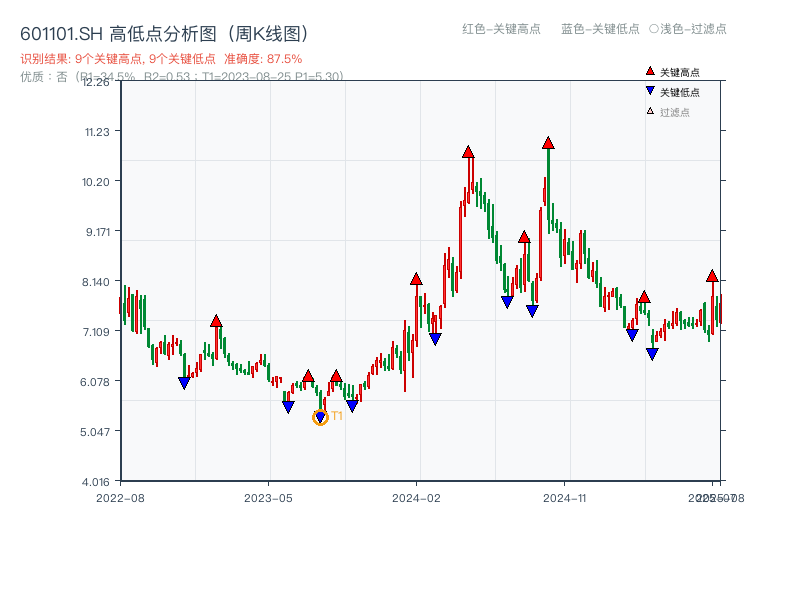Click the 10.20 y-axis label
Screen dimensions: 800x600
pos(96,182)
